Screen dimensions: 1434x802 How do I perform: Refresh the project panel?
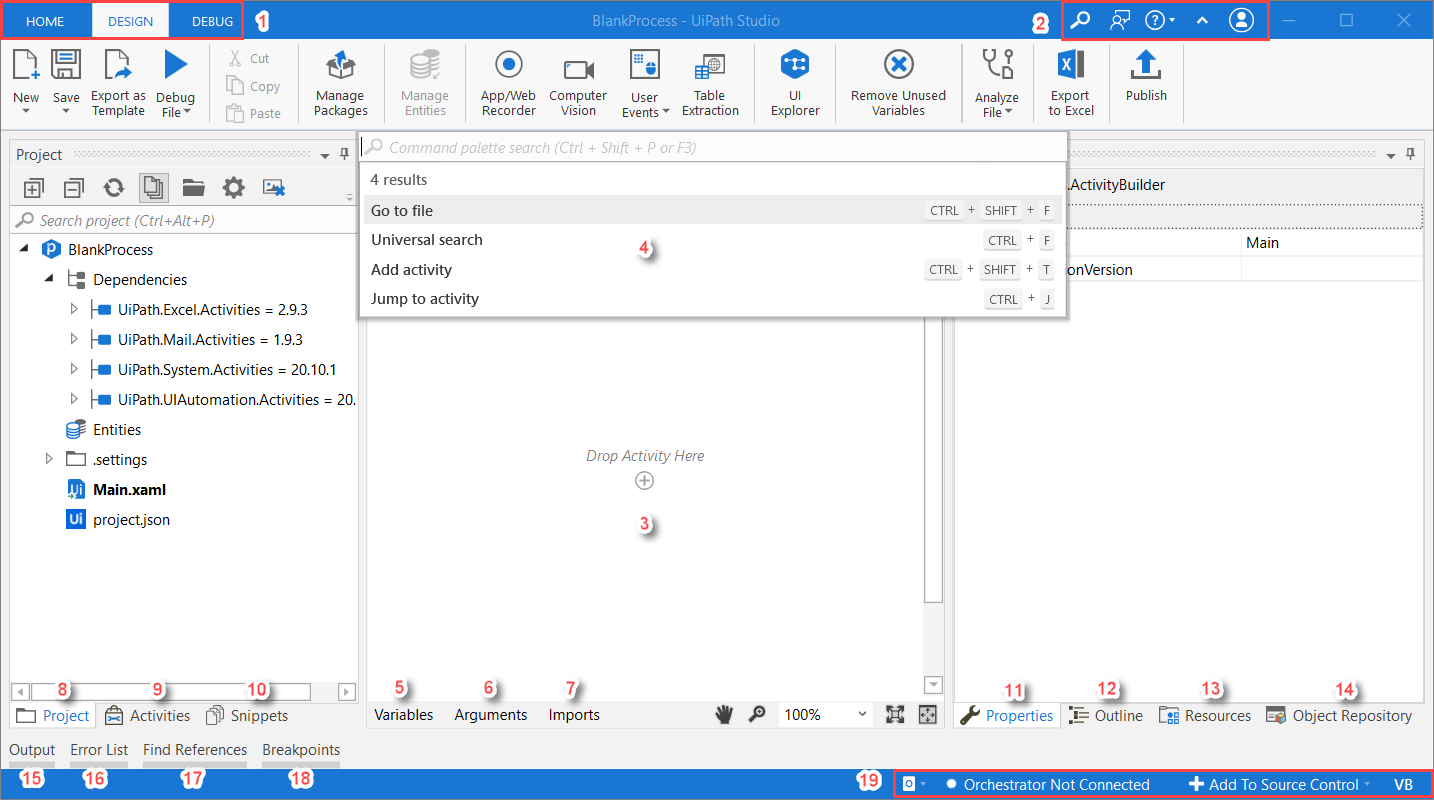coord(113,187)
